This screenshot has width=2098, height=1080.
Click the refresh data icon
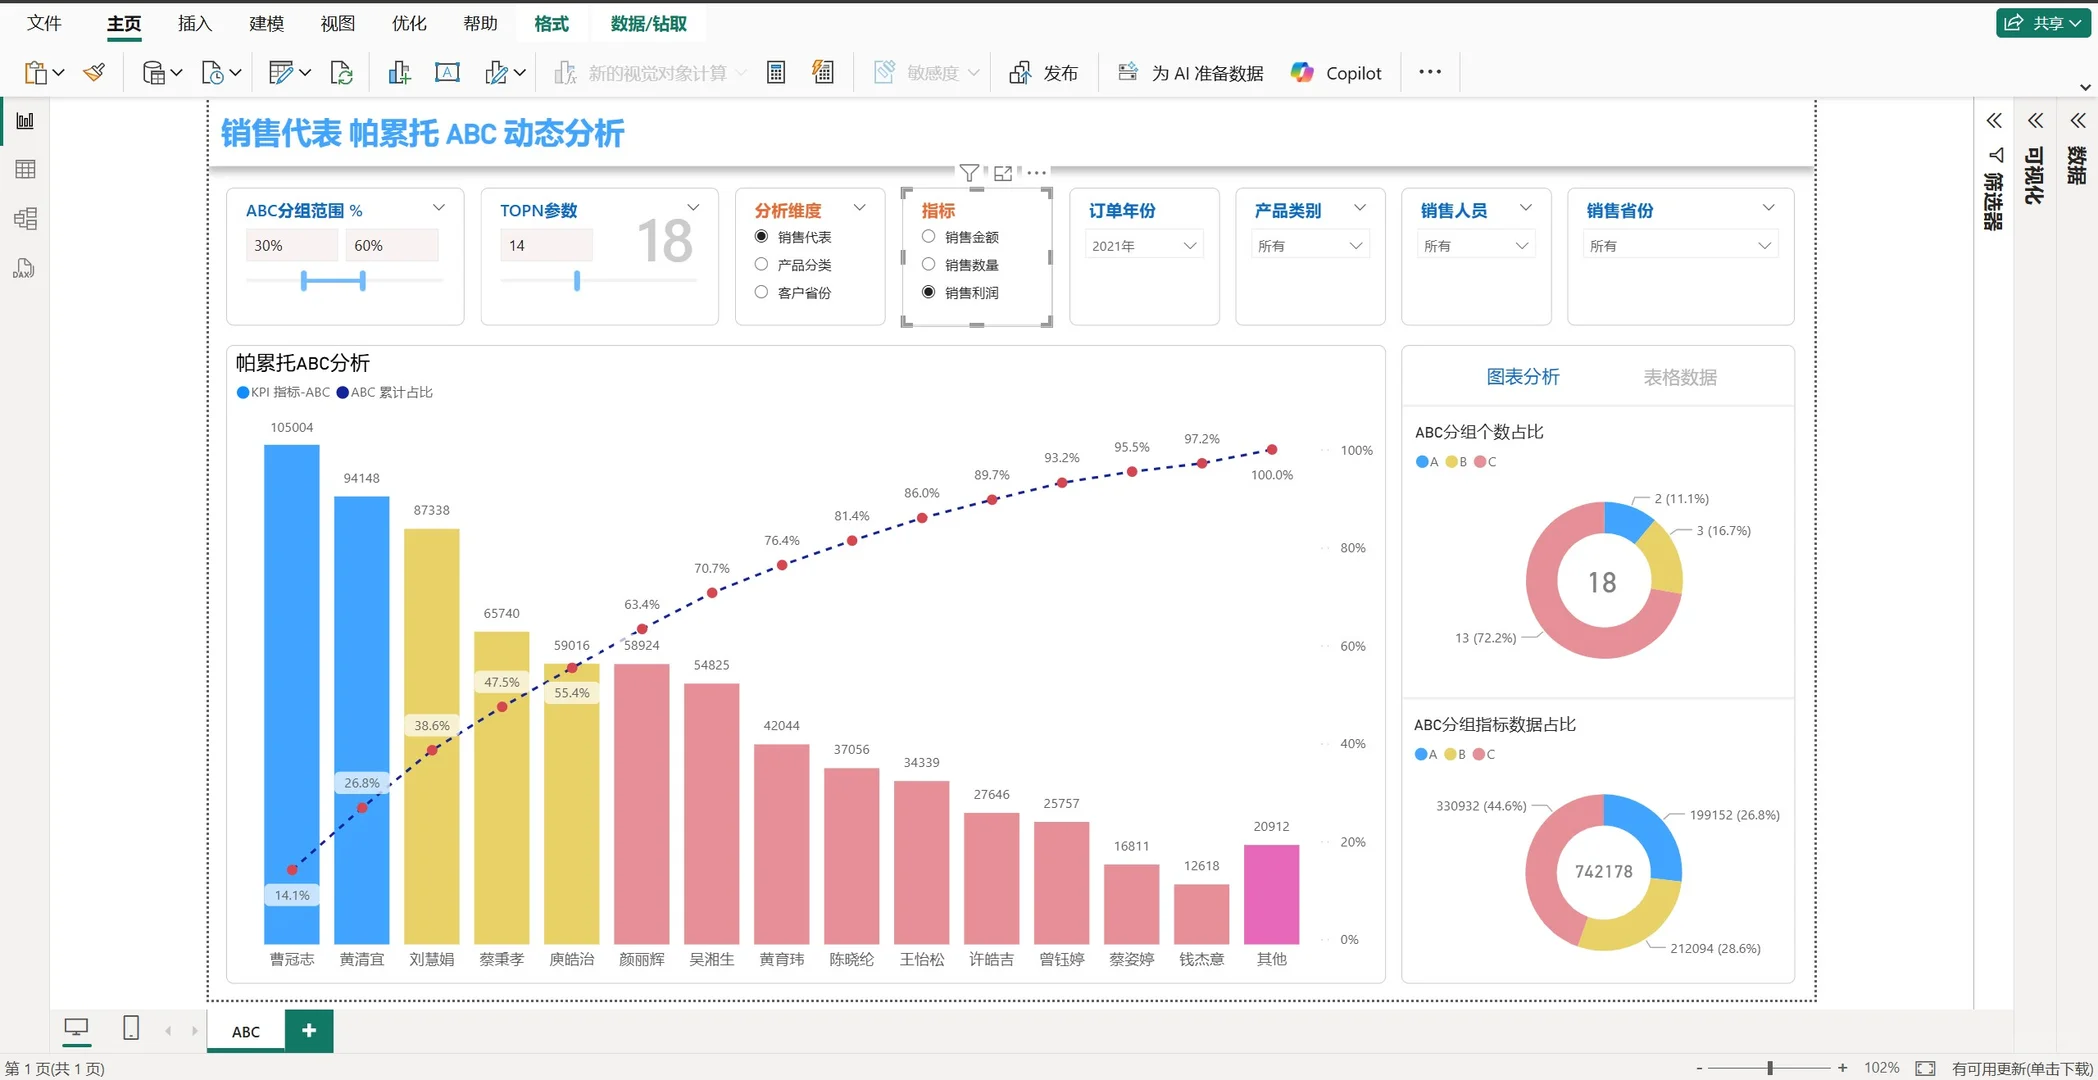pyautogui.click(x=342, y=72)
